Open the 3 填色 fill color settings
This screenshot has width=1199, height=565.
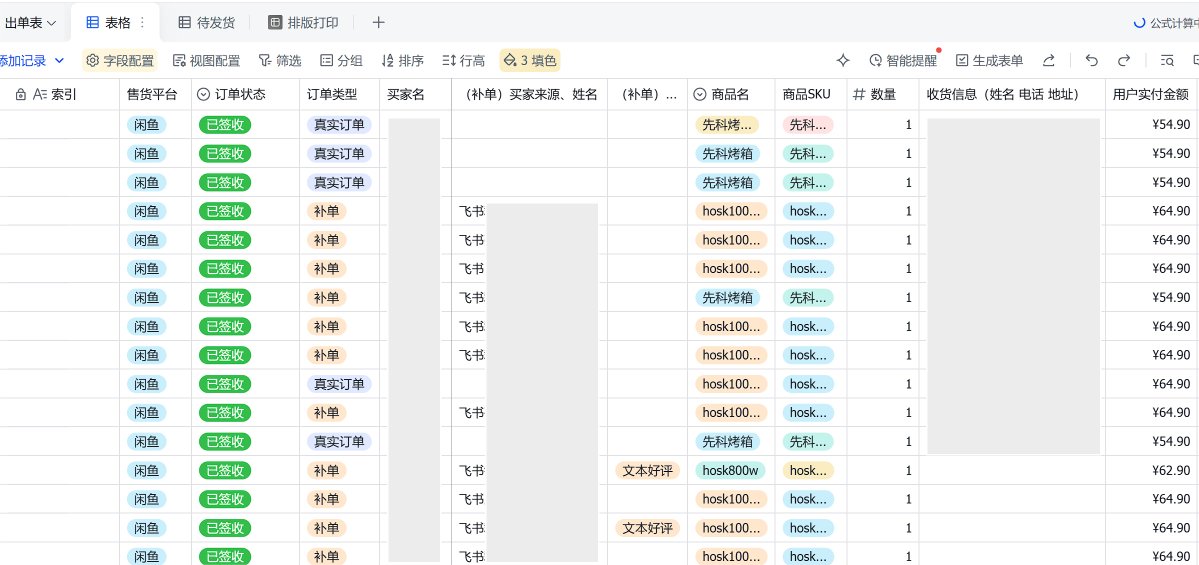click(x=530, y=60)
